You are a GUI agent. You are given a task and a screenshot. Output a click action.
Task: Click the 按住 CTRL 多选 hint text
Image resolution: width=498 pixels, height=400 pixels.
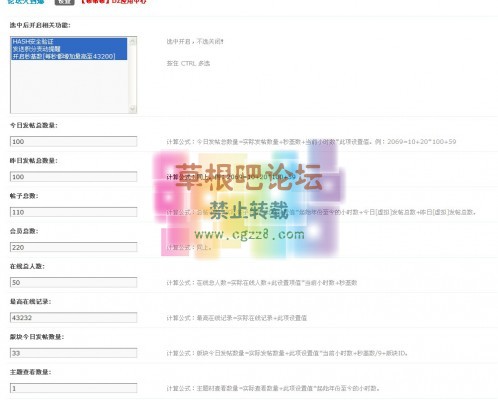[x=188, y=63]
